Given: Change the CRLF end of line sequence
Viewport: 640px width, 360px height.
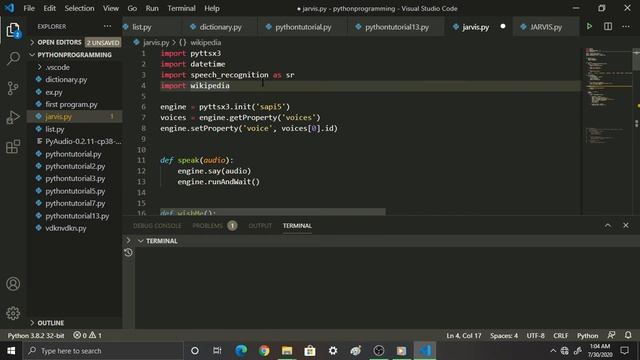Looking at the screenshot, I should pyautogui.click(x=560, y=336).
